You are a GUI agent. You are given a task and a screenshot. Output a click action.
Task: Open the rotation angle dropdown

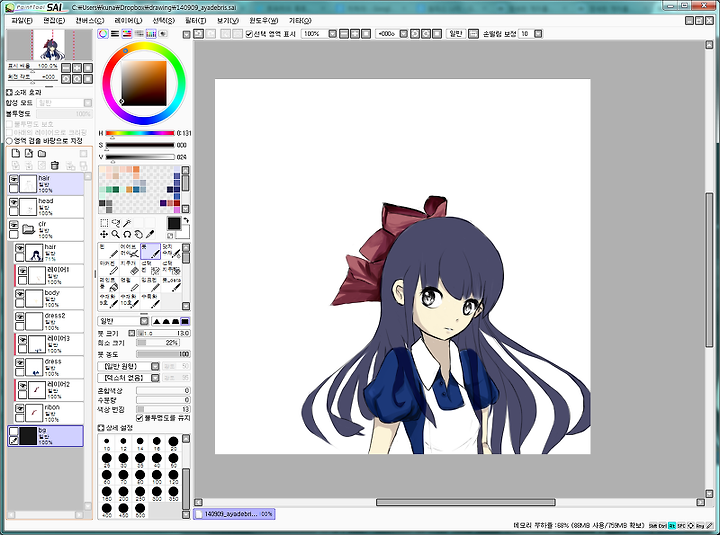click(403, 34)
